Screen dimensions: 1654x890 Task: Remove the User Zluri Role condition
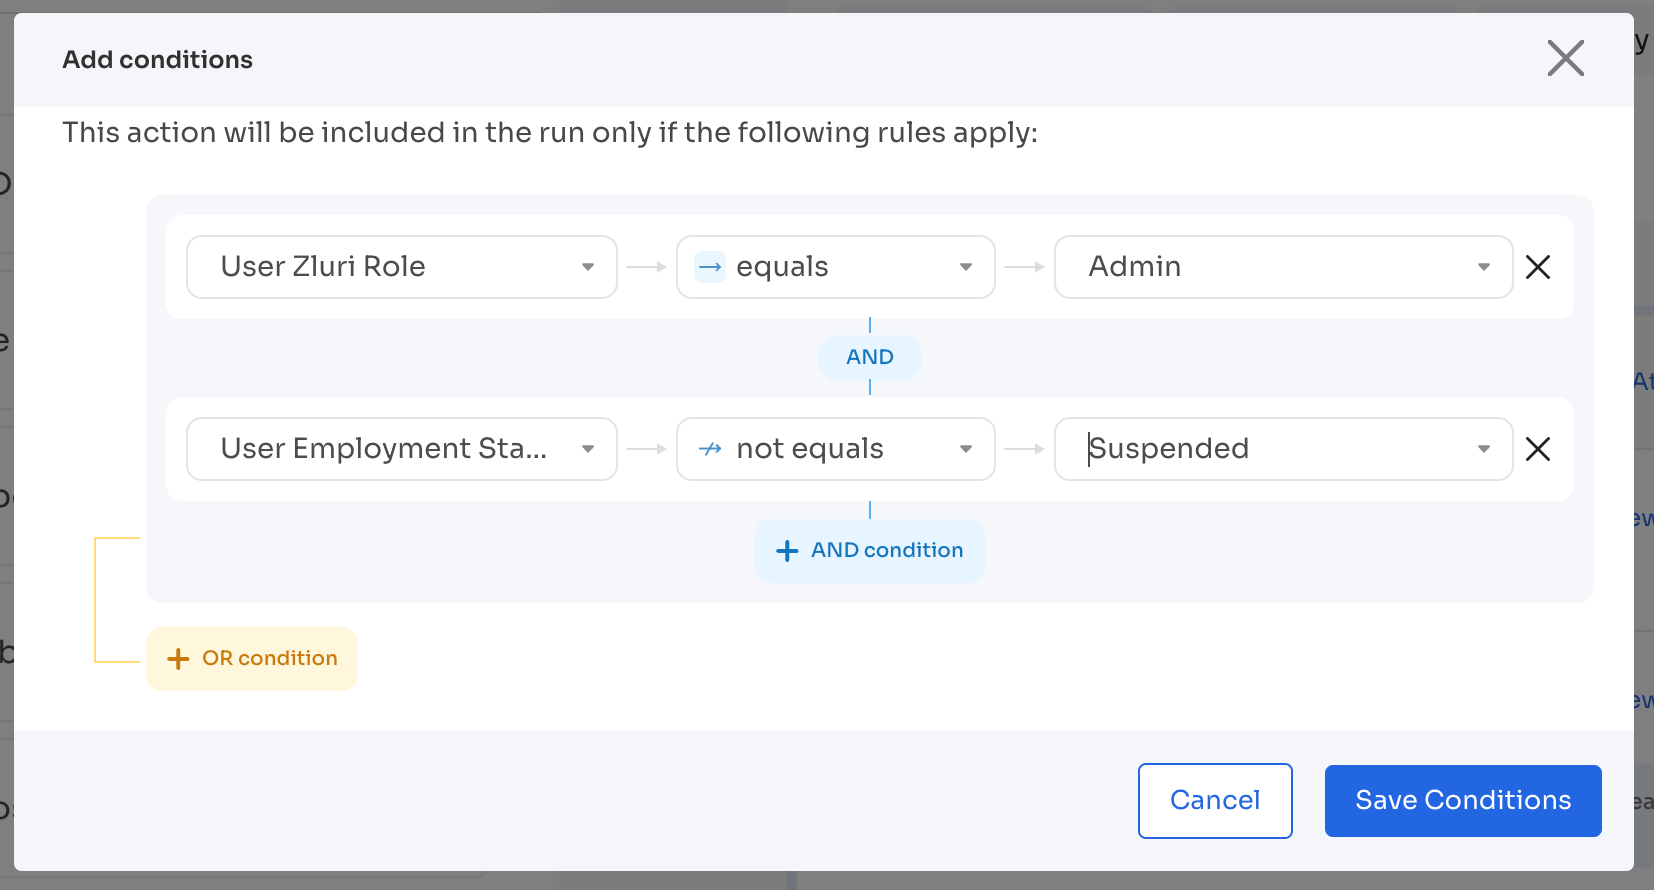coord(1537,267)
